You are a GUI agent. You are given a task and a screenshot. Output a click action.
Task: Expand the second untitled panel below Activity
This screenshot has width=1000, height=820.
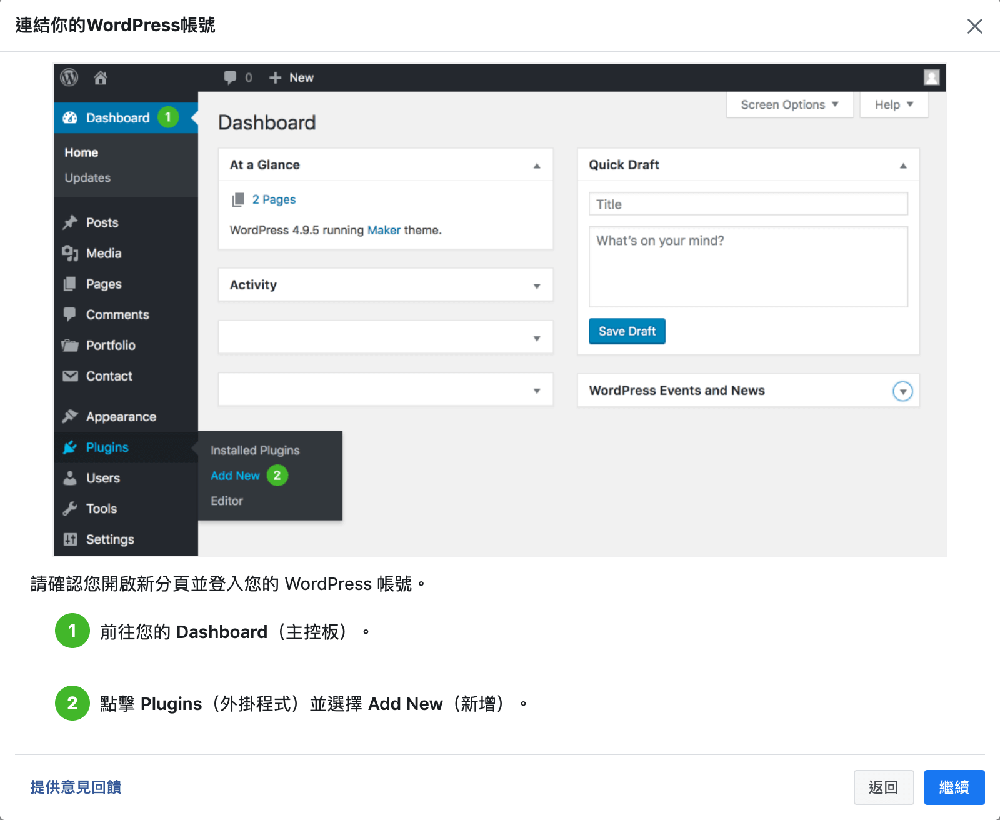(537, 390)
